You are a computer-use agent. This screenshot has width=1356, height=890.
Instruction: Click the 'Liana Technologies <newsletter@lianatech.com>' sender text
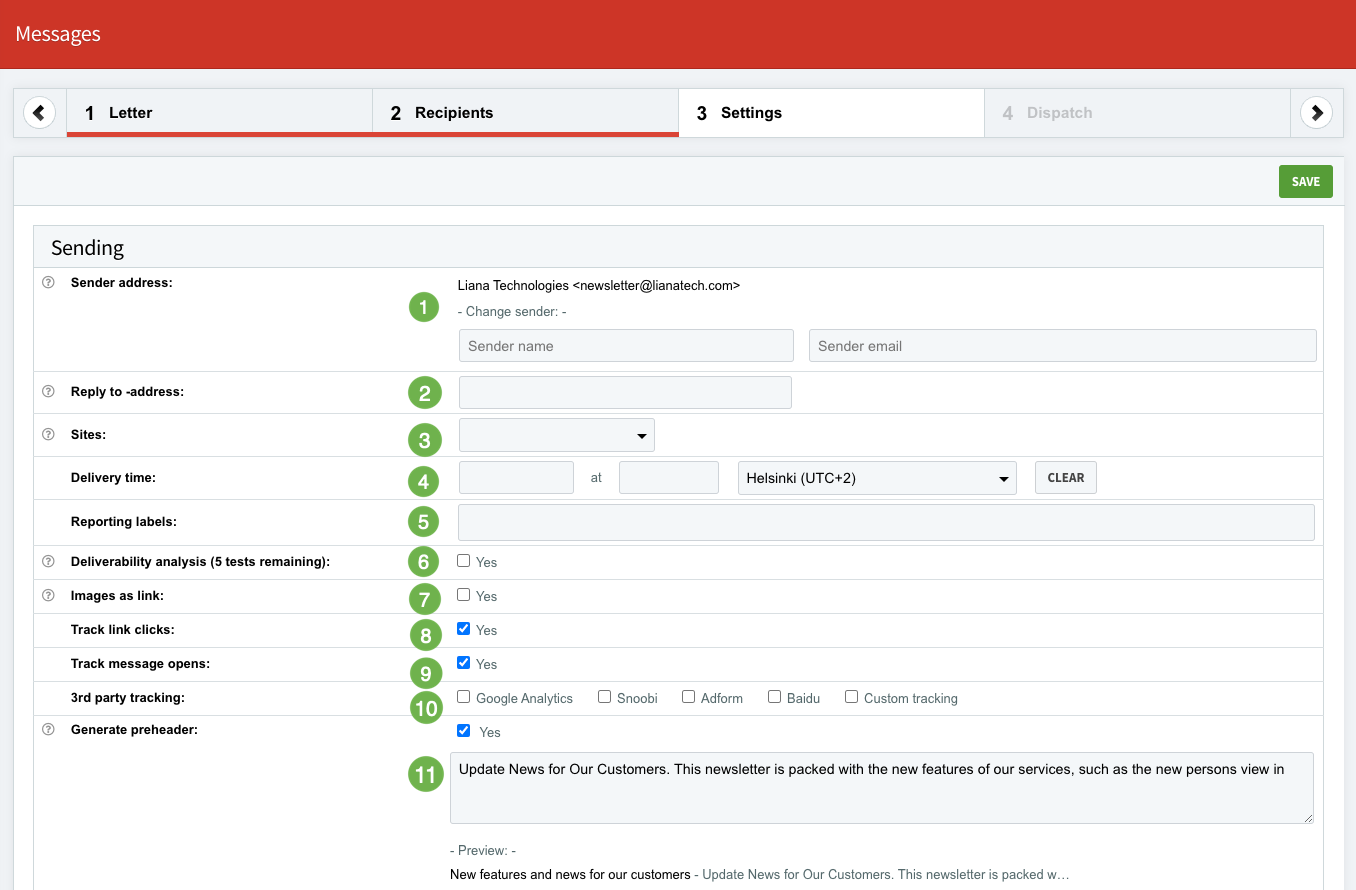click(x=599, y=285)
